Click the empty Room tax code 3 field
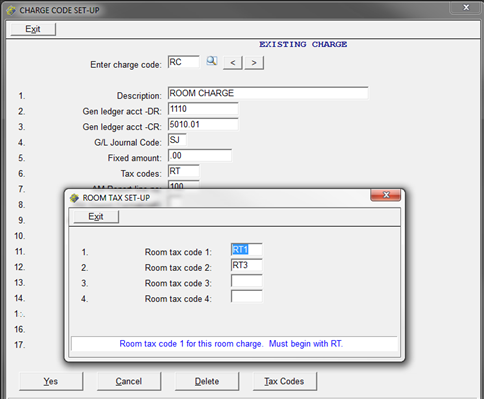Screen dimensions: 484x399 [x=246, y=281]
